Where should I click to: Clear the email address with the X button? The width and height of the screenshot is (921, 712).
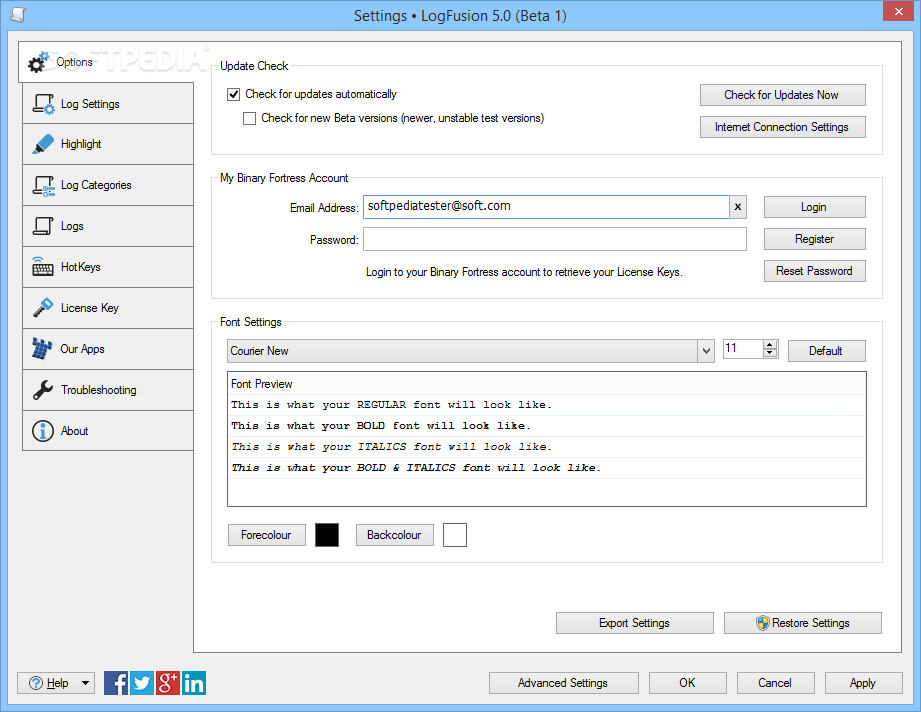point(738,207)
